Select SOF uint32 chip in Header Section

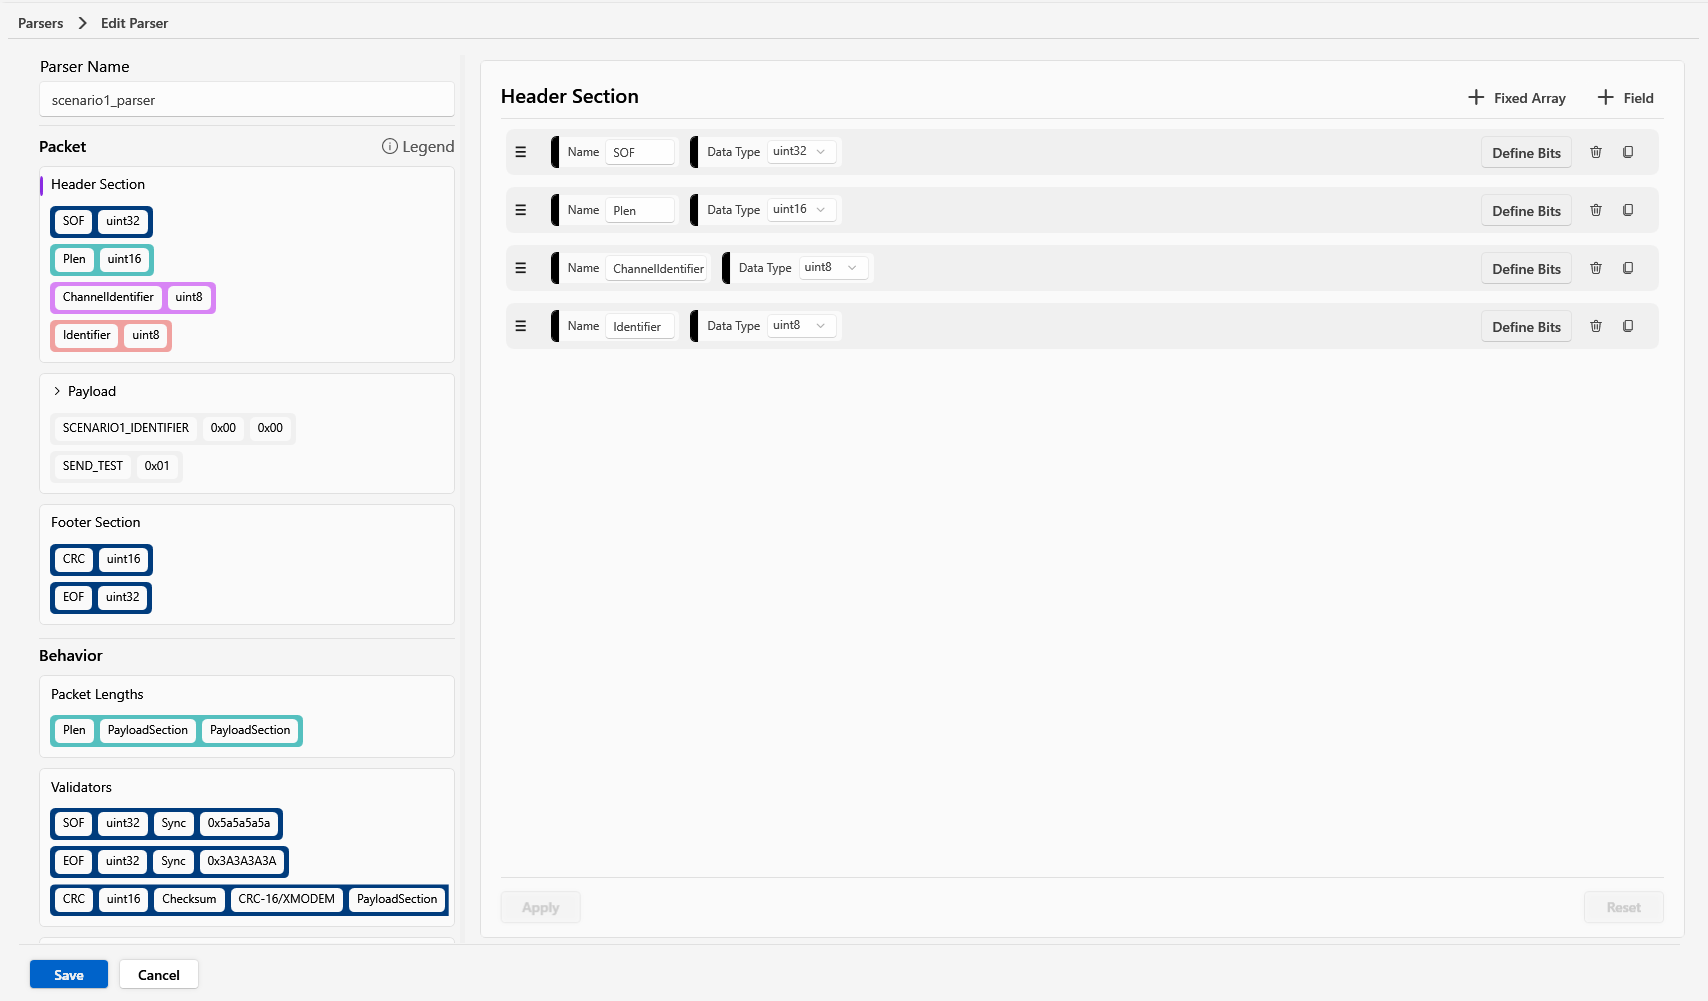pyautogui.click(x=101, y=221)
